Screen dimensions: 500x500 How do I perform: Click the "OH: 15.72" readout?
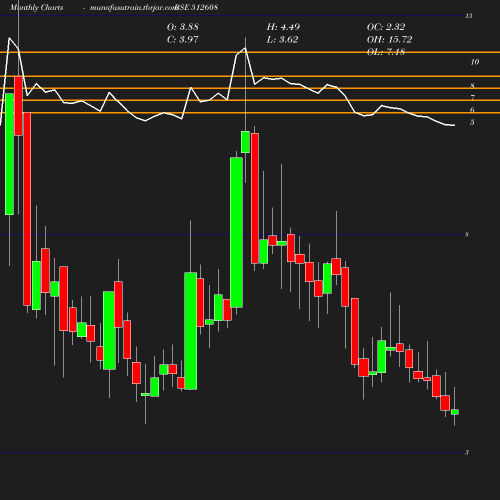click(x=389, y=39)
